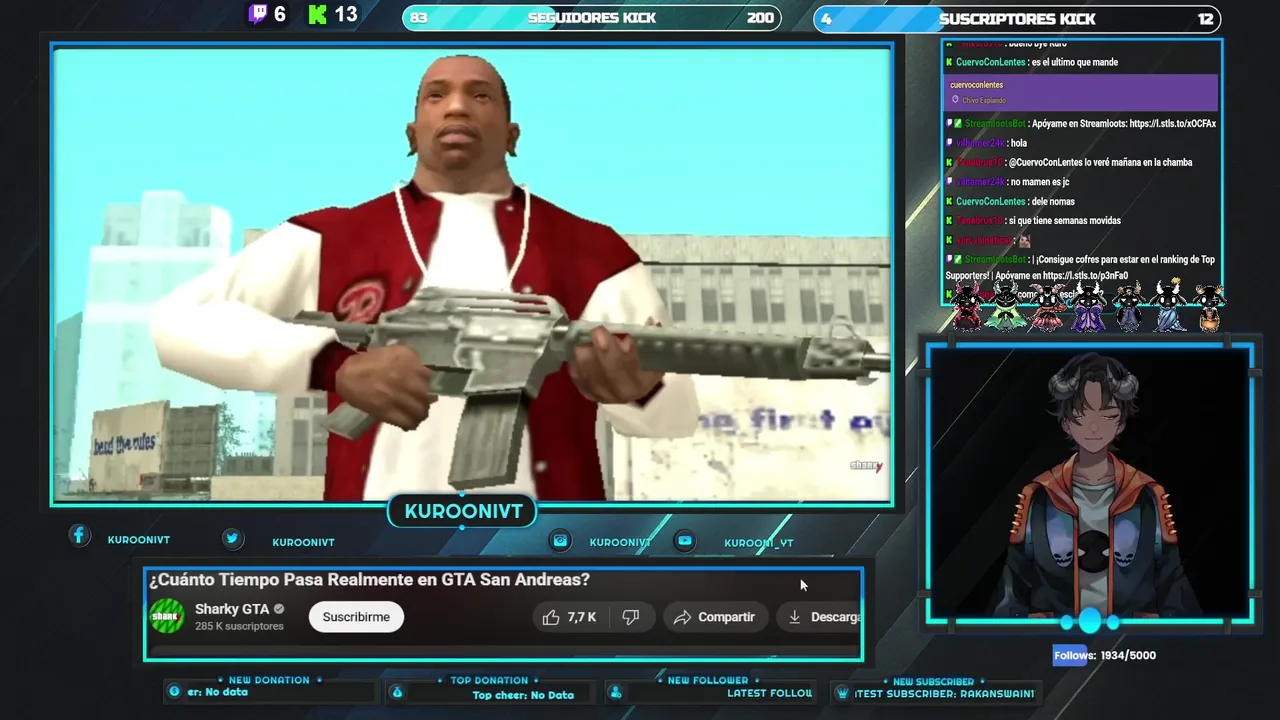Open the Sharky GTA channel name link

[x=232, y=609]
